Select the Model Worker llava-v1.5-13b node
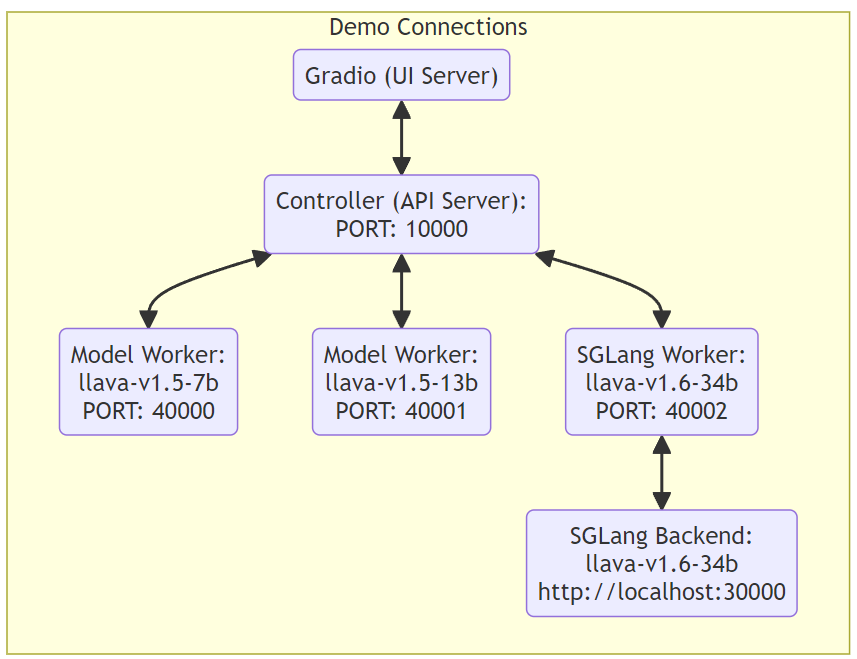 tap(401, 382)
